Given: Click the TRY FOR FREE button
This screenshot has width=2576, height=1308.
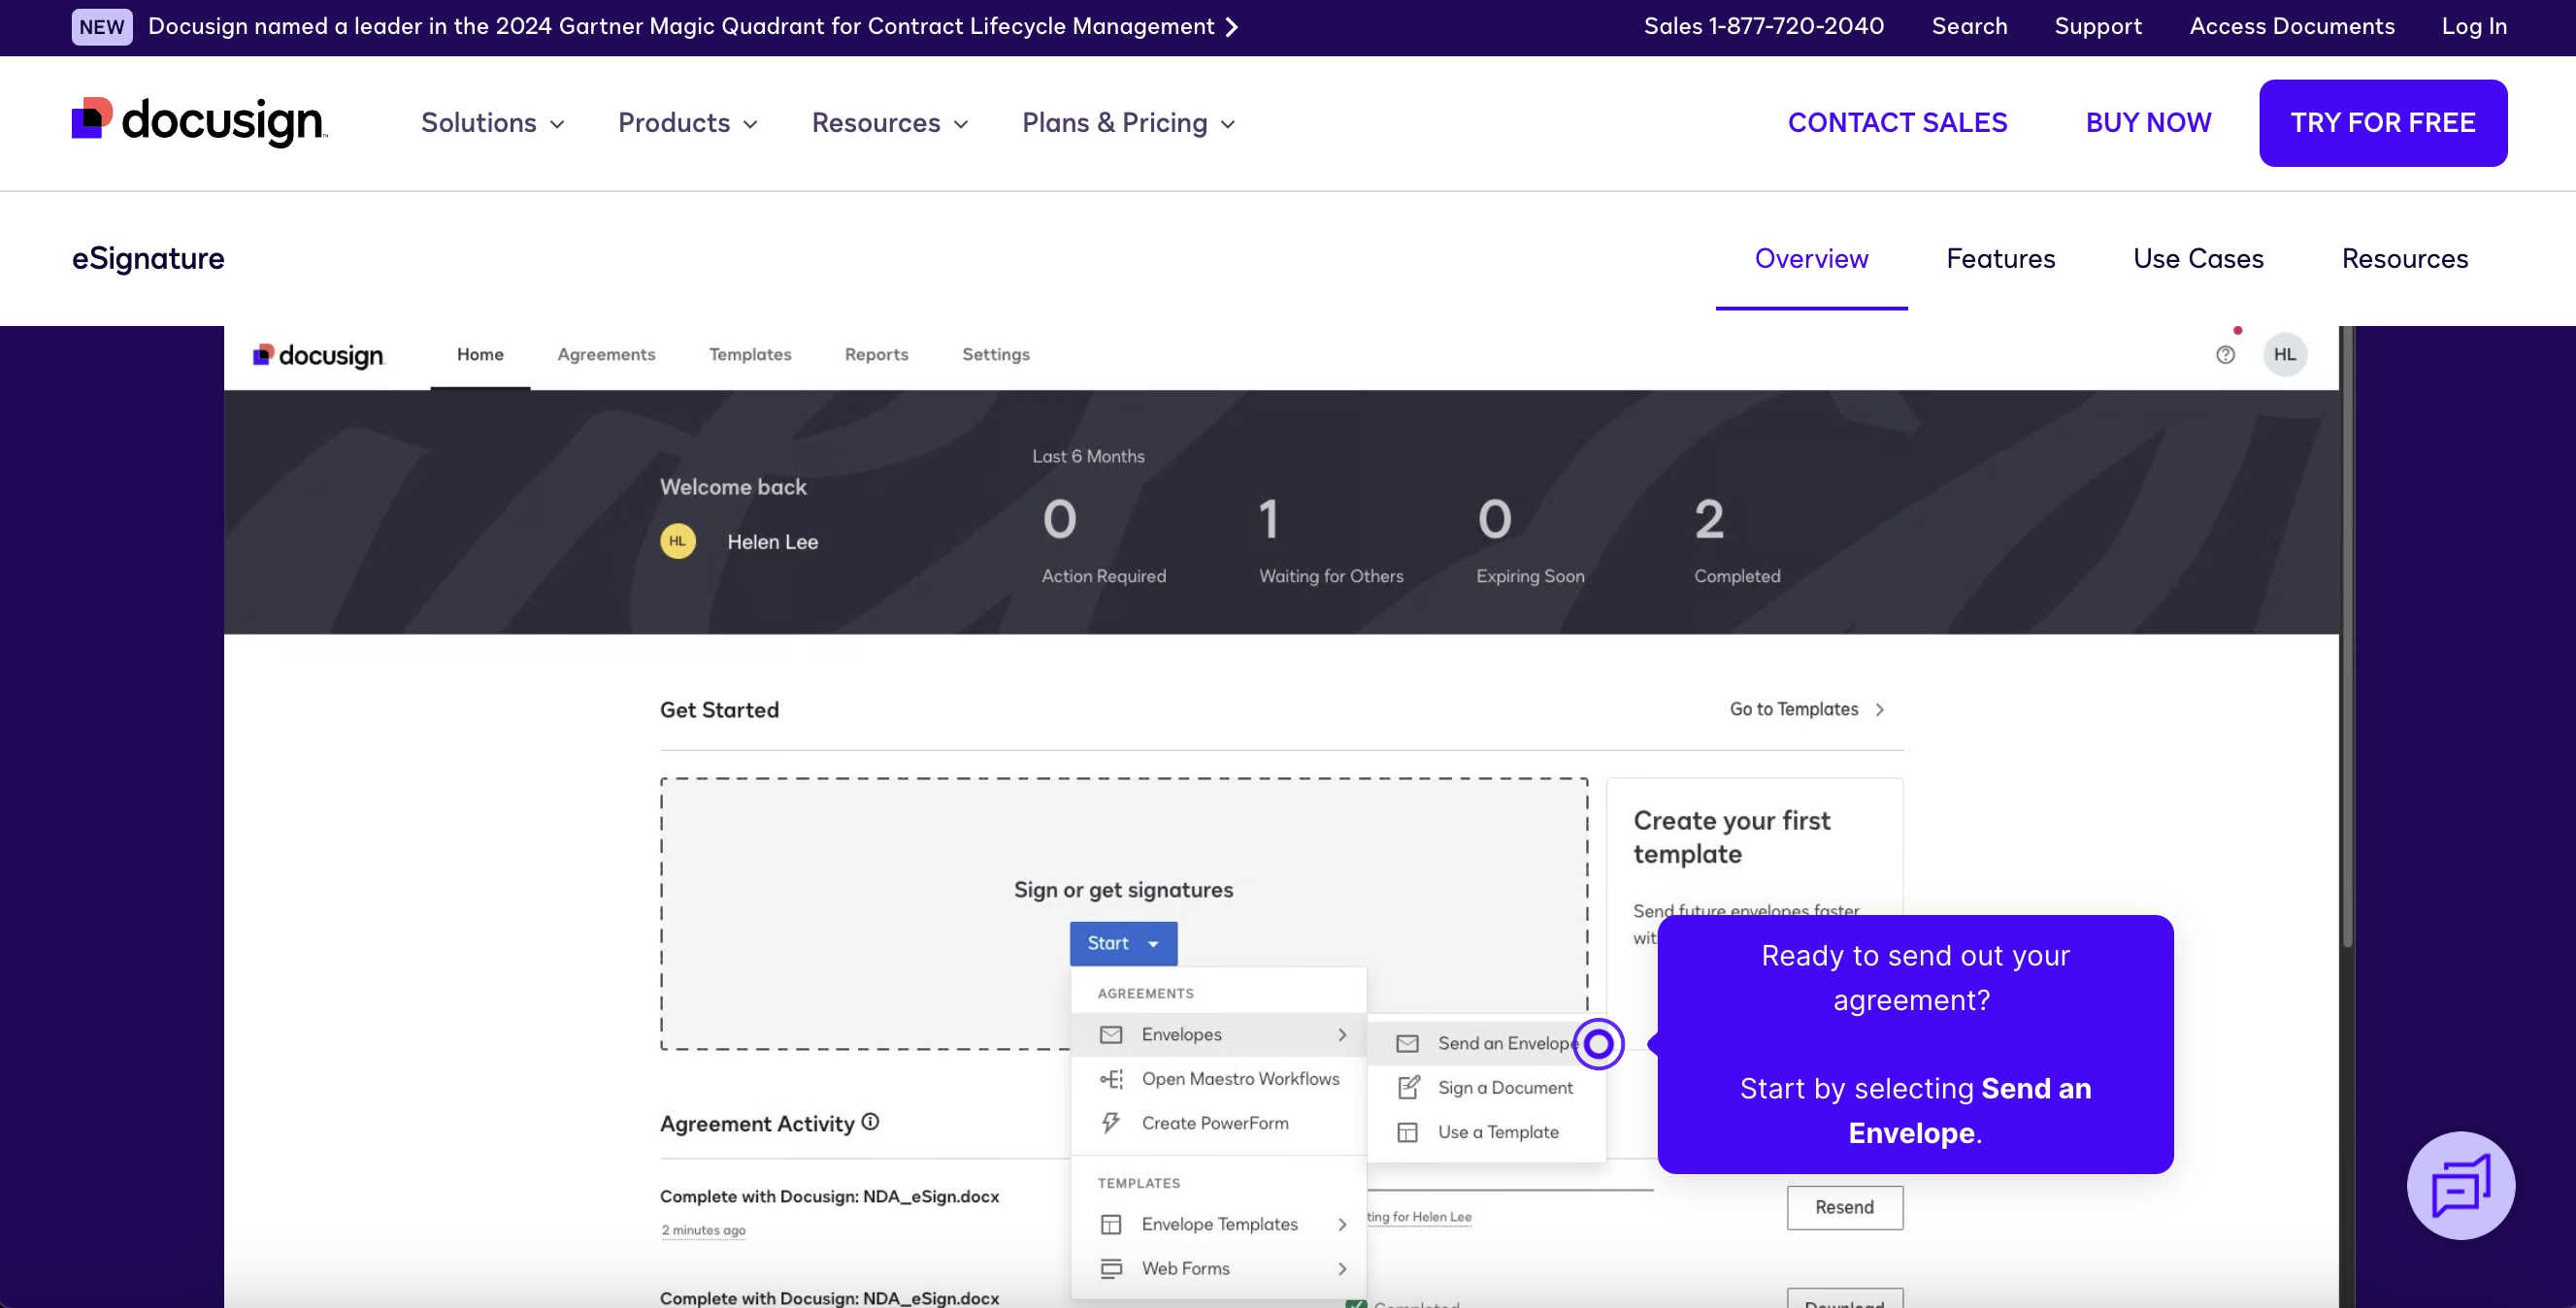Looking at the screenshot, I should tap(2383, 122).
